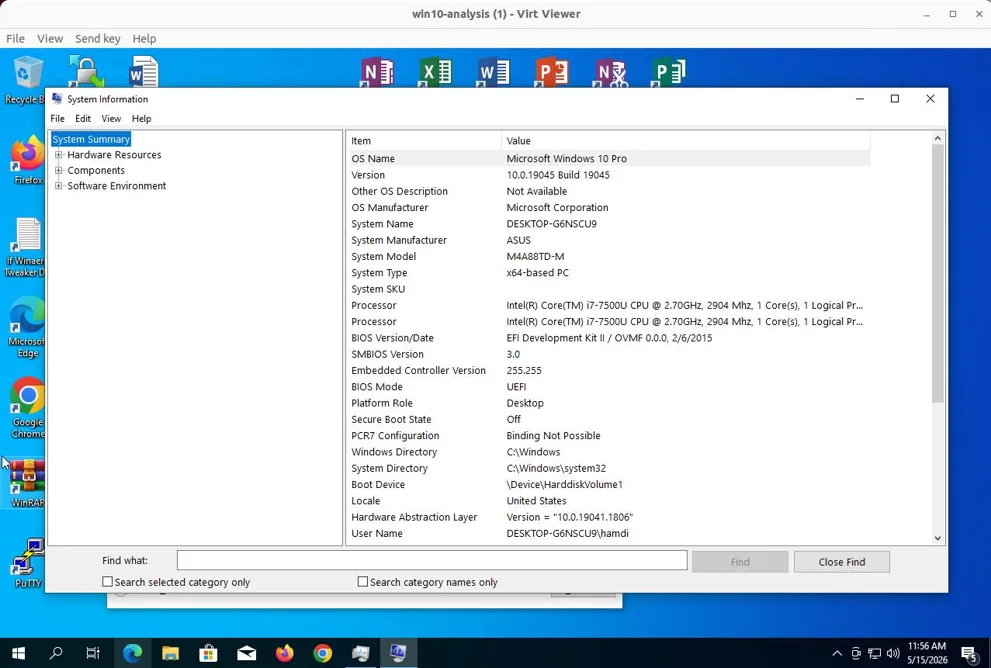Viewport: 991px width, 668px height.
Task: Open System Information File menu
Action: (58, 119)
